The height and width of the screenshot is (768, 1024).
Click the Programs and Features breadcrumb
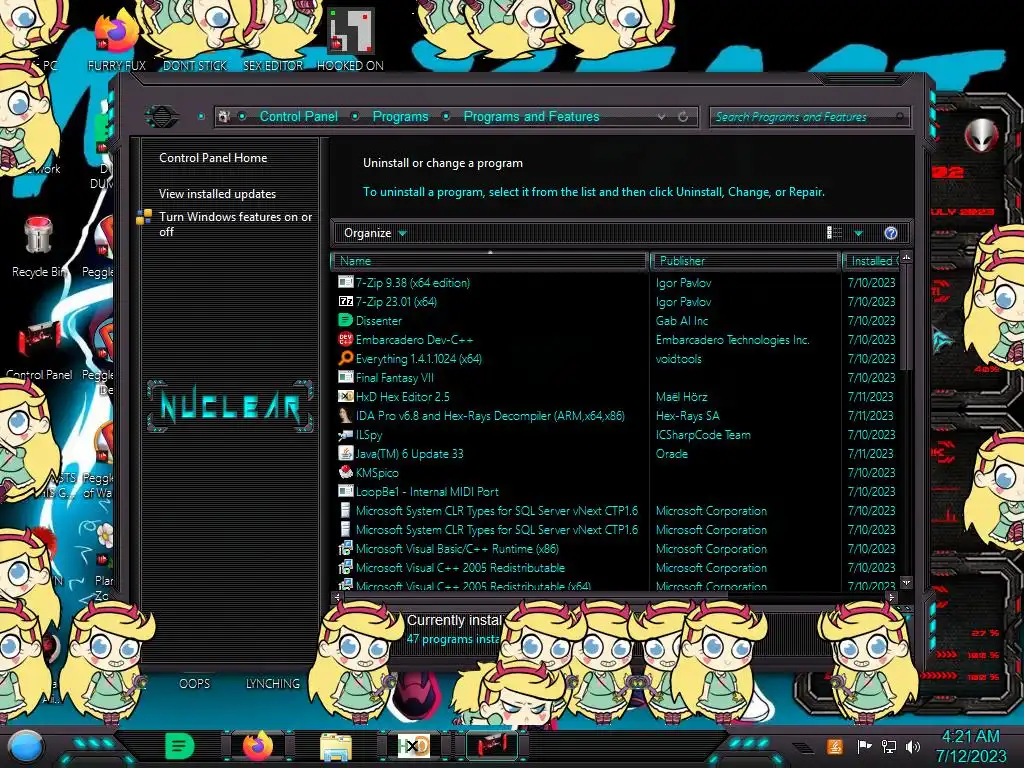click(x=532, y=116)
